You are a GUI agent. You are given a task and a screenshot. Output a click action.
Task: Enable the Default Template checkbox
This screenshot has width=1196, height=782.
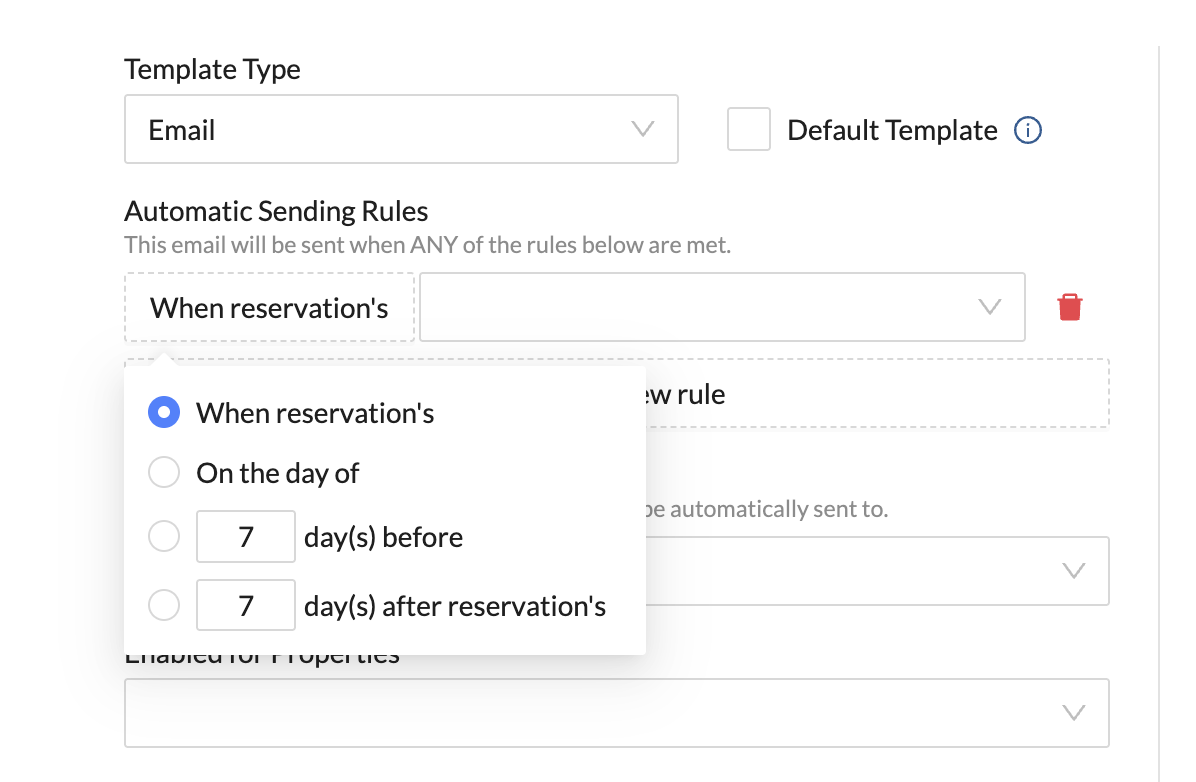click(x=748, y=130)
